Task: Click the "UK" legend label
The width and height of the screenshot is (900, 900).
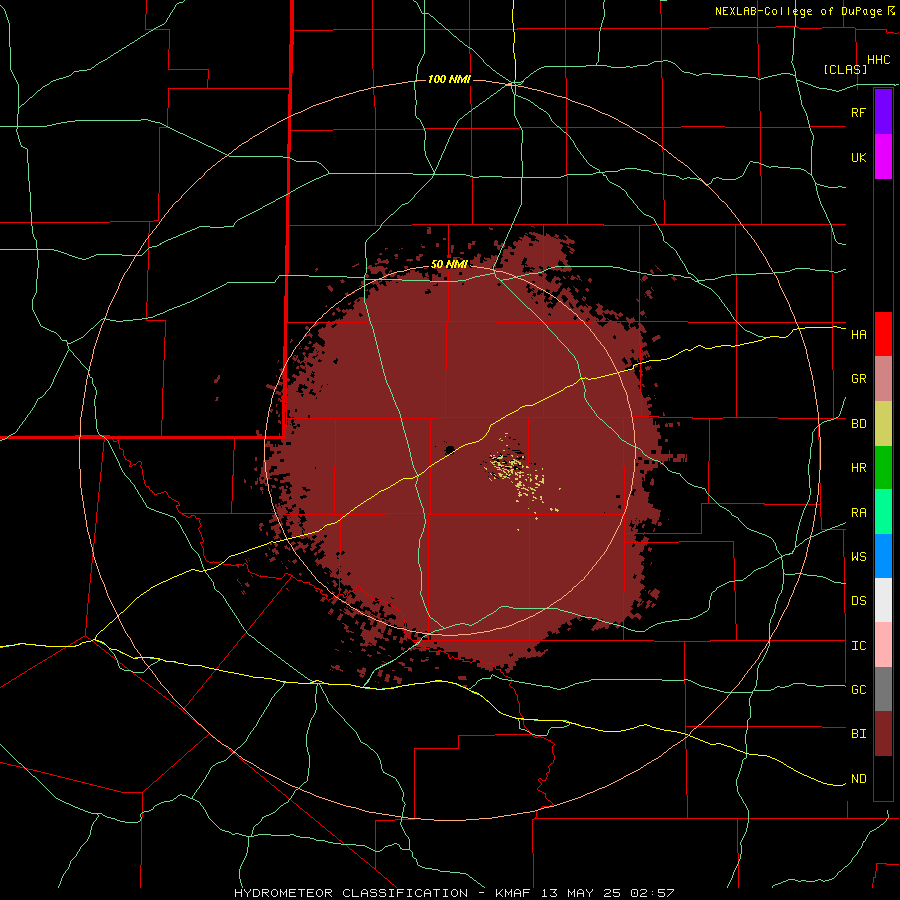Action: [858, 157]
